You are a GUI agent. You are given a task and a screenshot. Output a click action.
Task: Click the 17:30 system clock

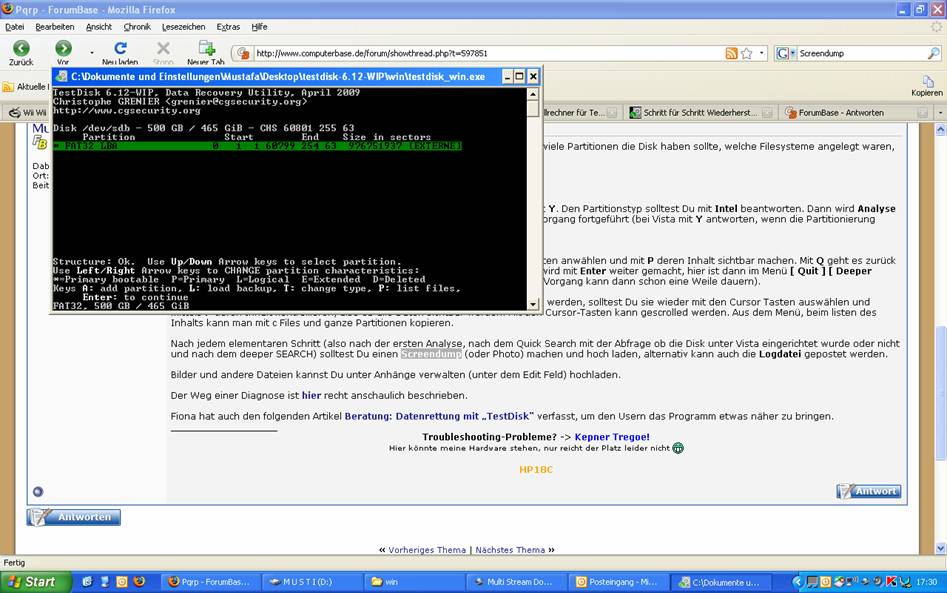[x=926, y=582]
